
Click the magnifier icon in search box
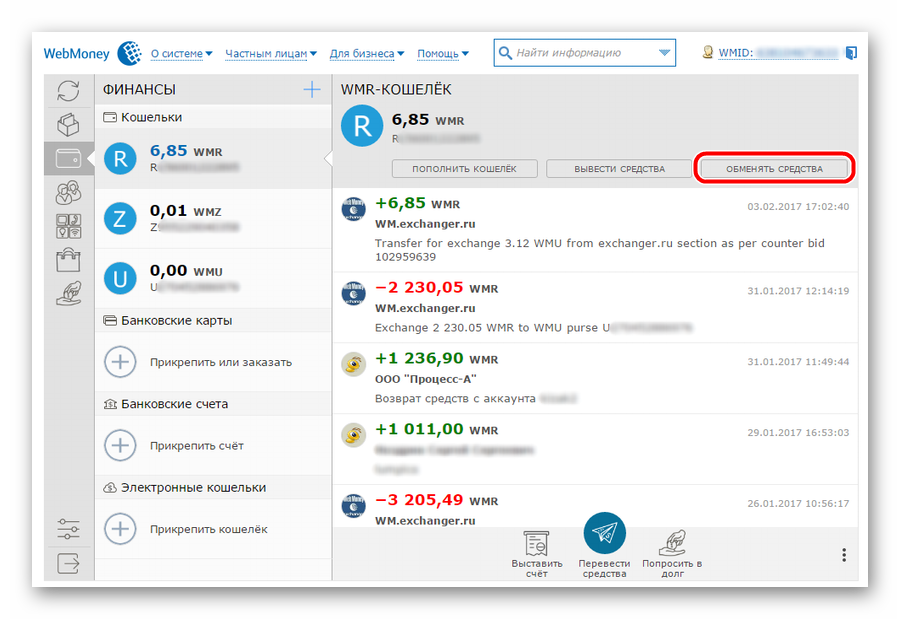(505, 53)
